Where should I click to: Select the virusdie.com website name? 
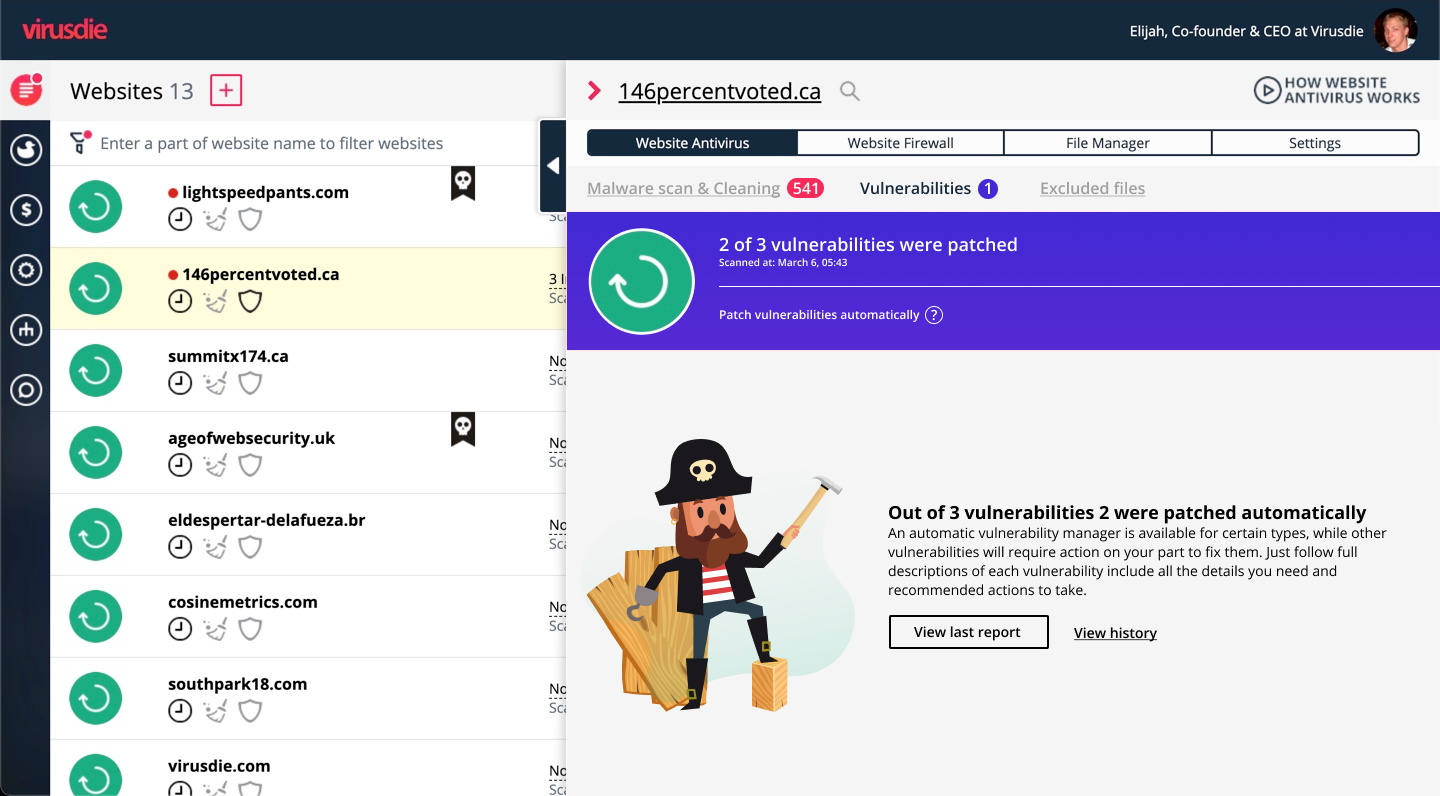219,766
